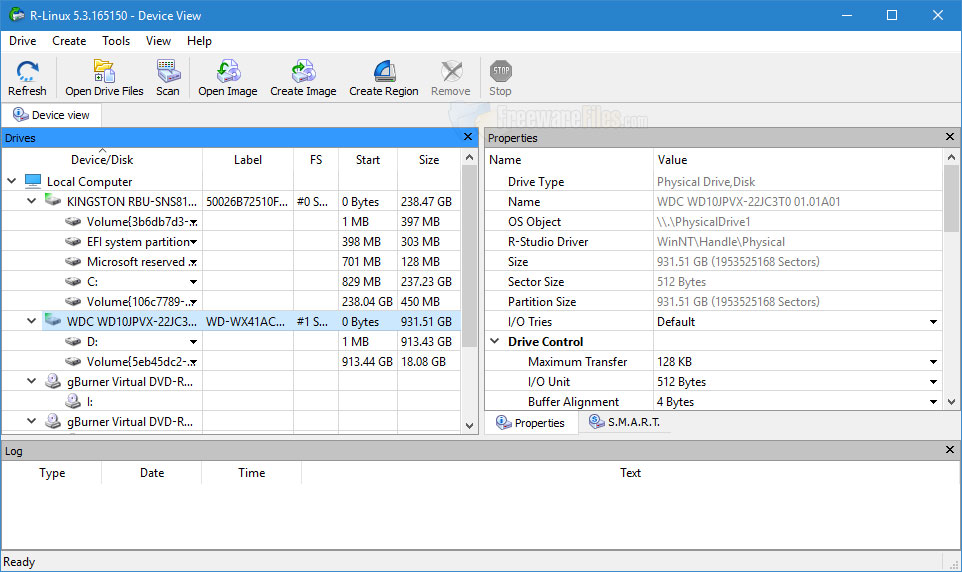Open the Buffer Alignment dropdown
Viewport: 962px width, 572px height.
pyautogui.click(x=933, y=401)
